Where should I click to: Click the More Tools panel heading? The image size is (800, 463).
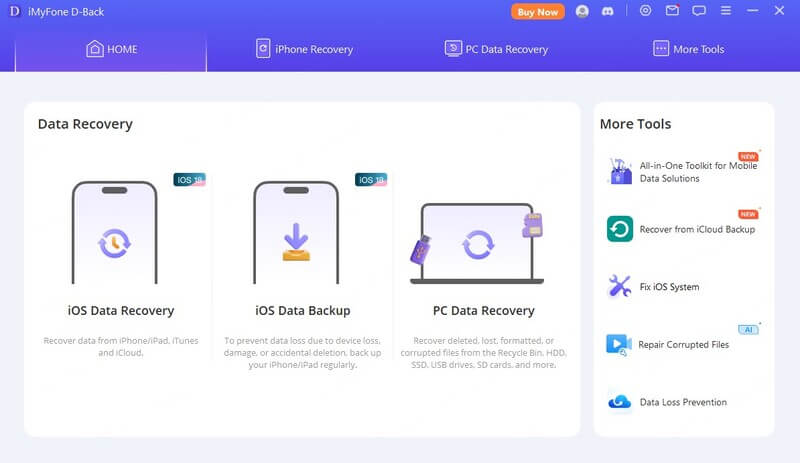[x=635, y=124]
